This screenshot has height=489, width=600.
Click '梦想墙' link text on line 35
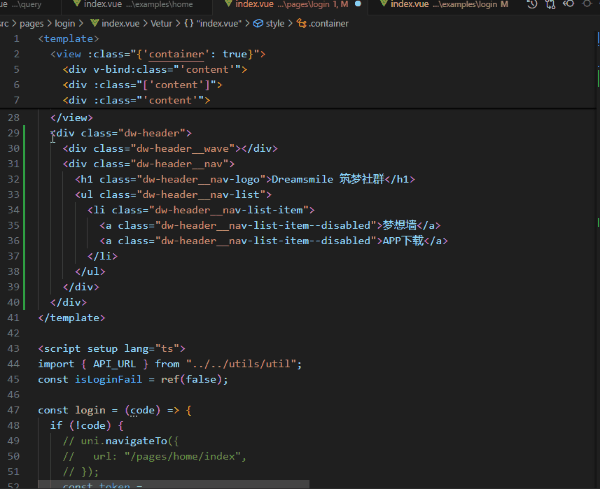[399, 225]
